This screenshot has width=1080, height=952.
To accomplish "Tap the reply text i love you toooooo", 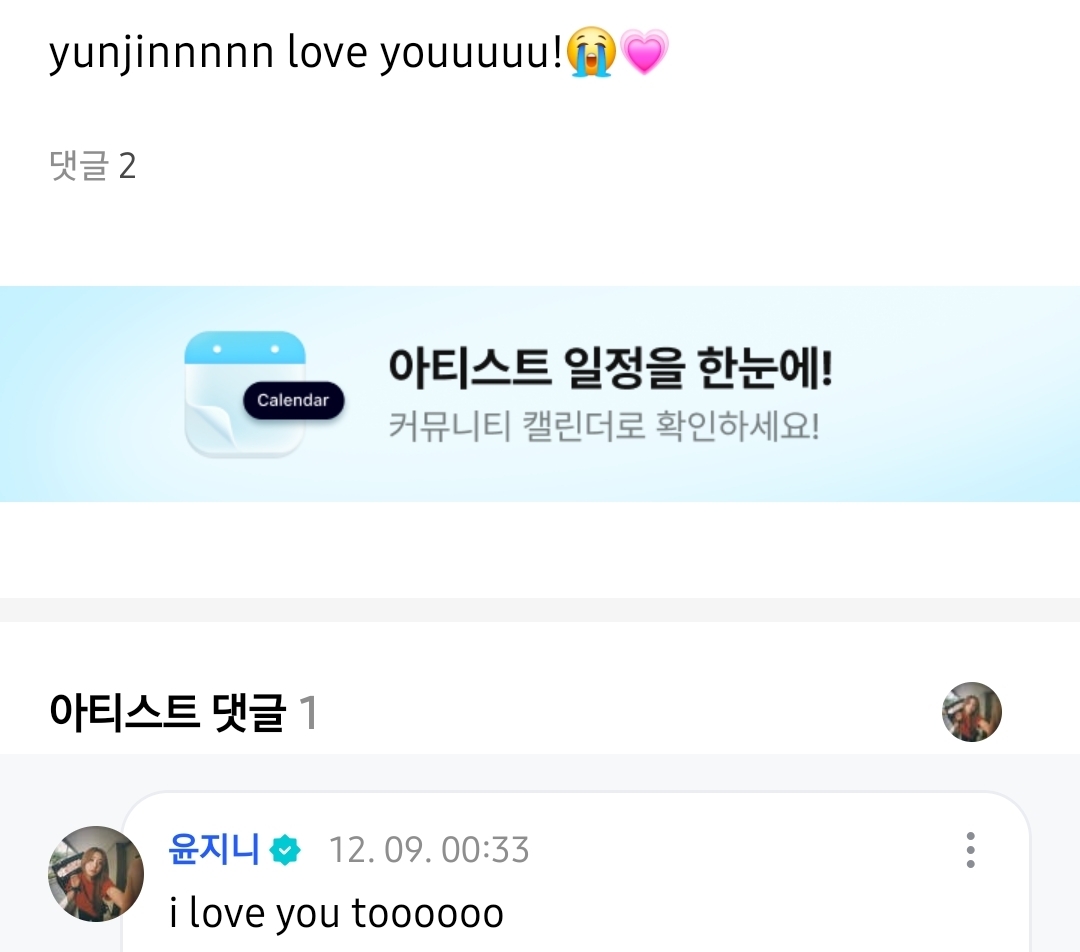I will [336, 912].
